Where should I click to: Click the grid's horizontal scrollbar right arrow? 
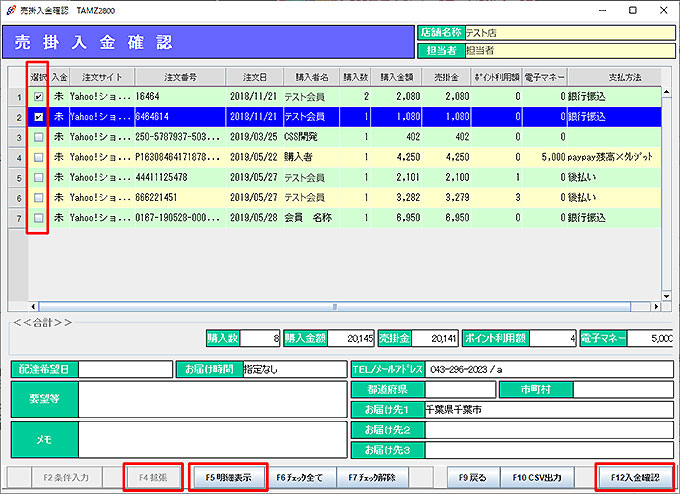pyautogui.click(x=656, y=305)
